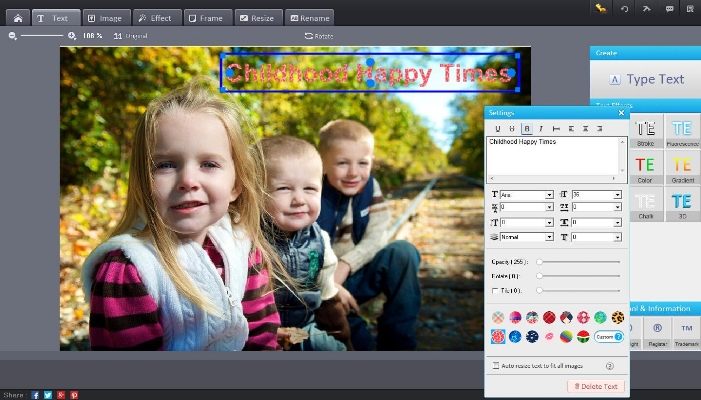Click the undo arrow icon
The image size is (701, 400).
pyautogui.click(x=625, y=8)
